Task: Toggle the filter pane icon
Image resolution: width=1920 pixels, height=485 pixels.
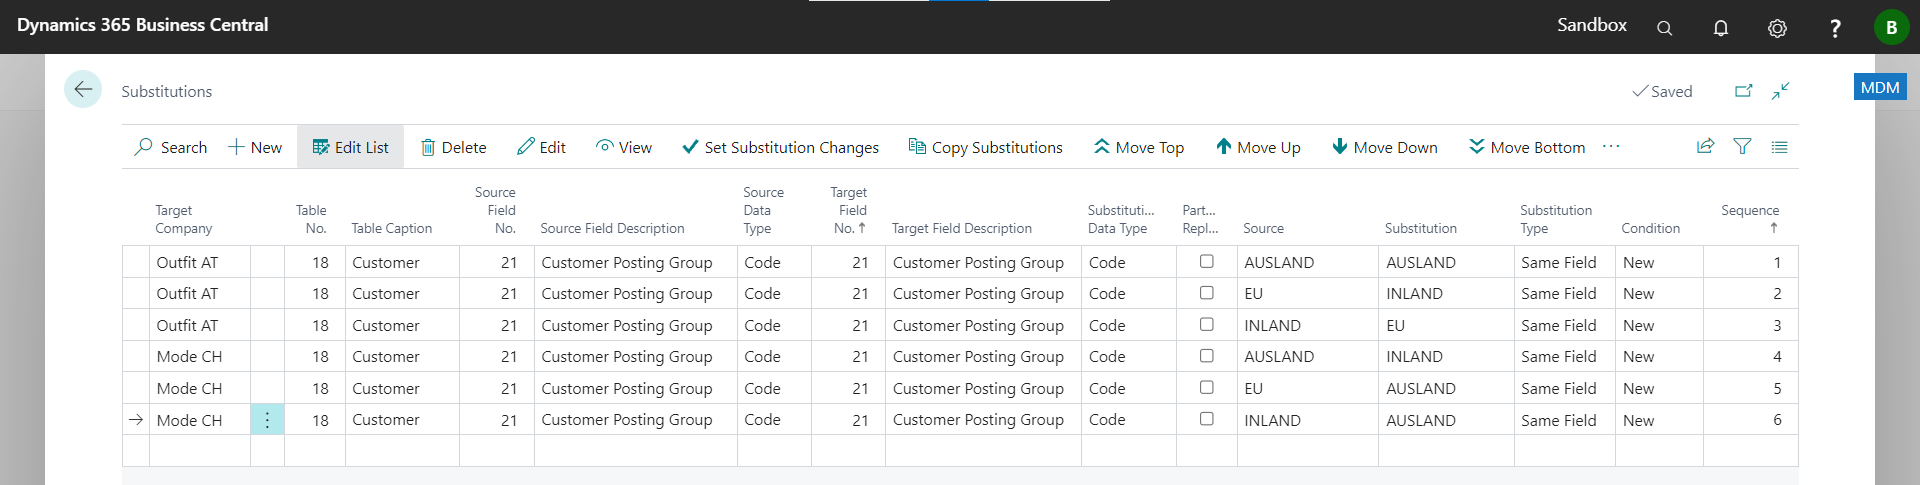Action: 1742,147
